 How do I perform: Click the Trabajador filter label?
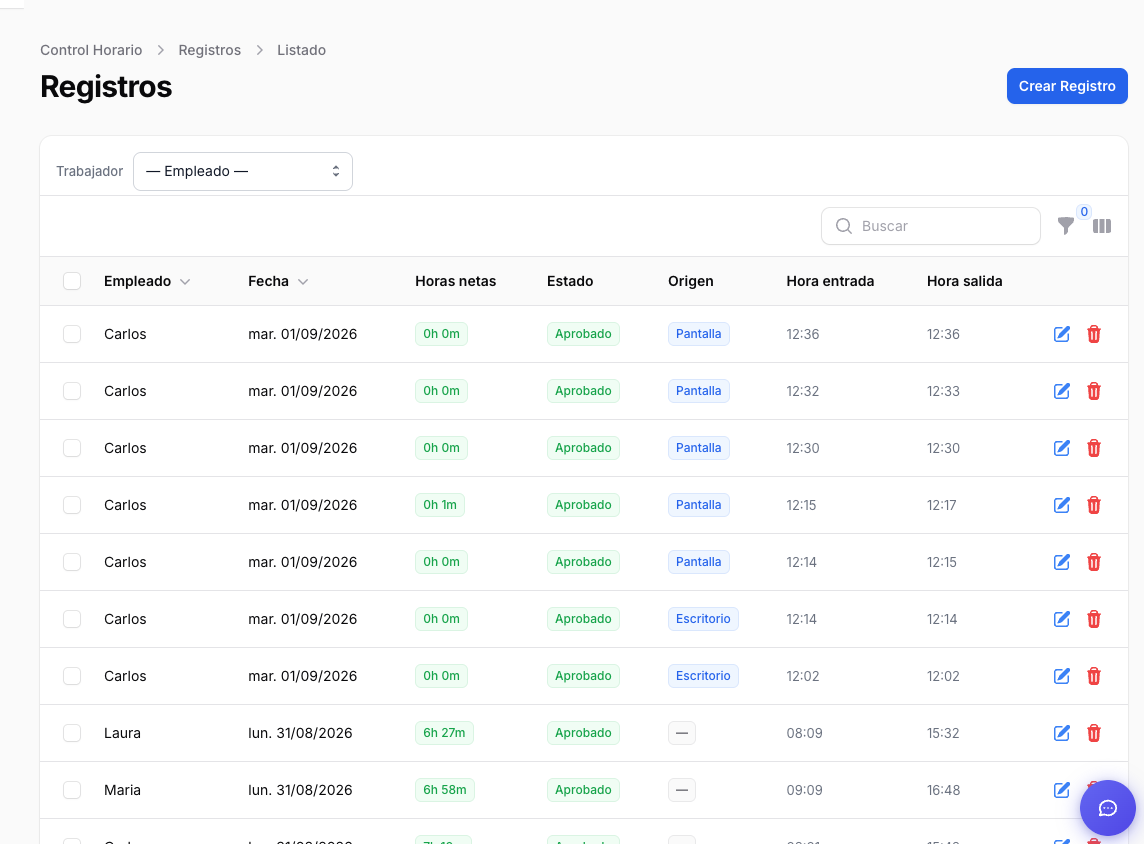90,171
